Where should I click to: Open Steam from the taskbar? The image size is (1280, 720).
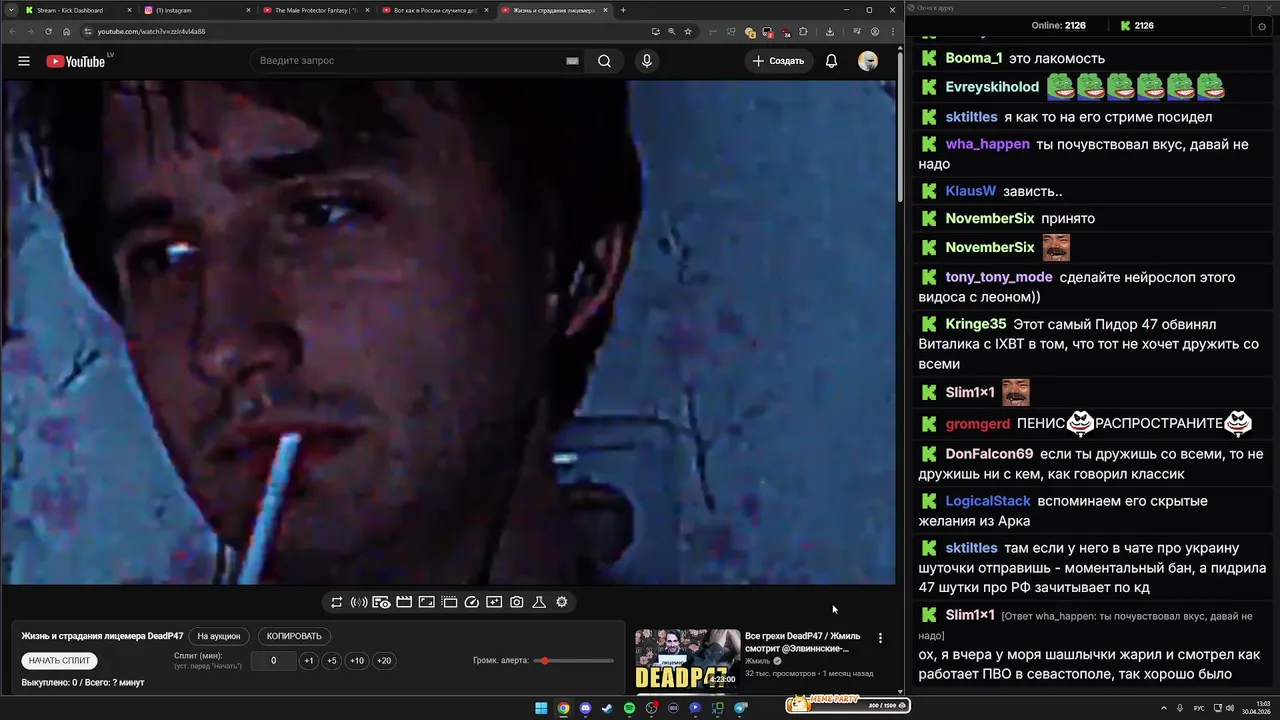click(607, 708)
